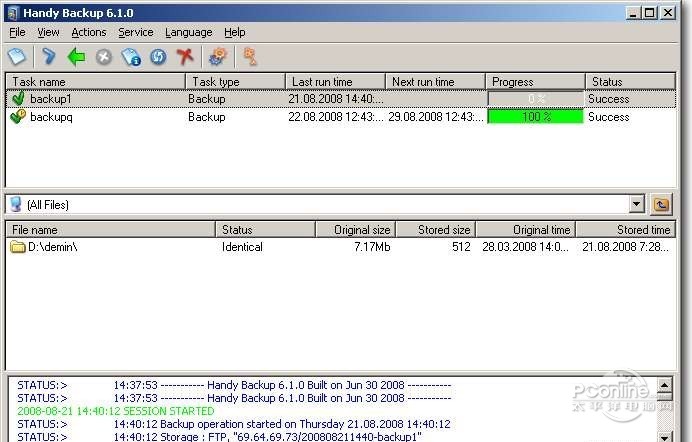Click the green left arrow restore icon
Screen dimensions: 692x442
(76, 57)
